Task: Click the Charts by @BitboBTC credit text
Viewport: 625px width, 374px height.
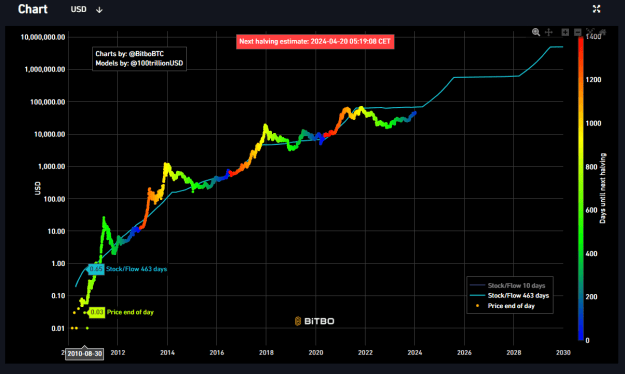Action: tap(130, 54)
